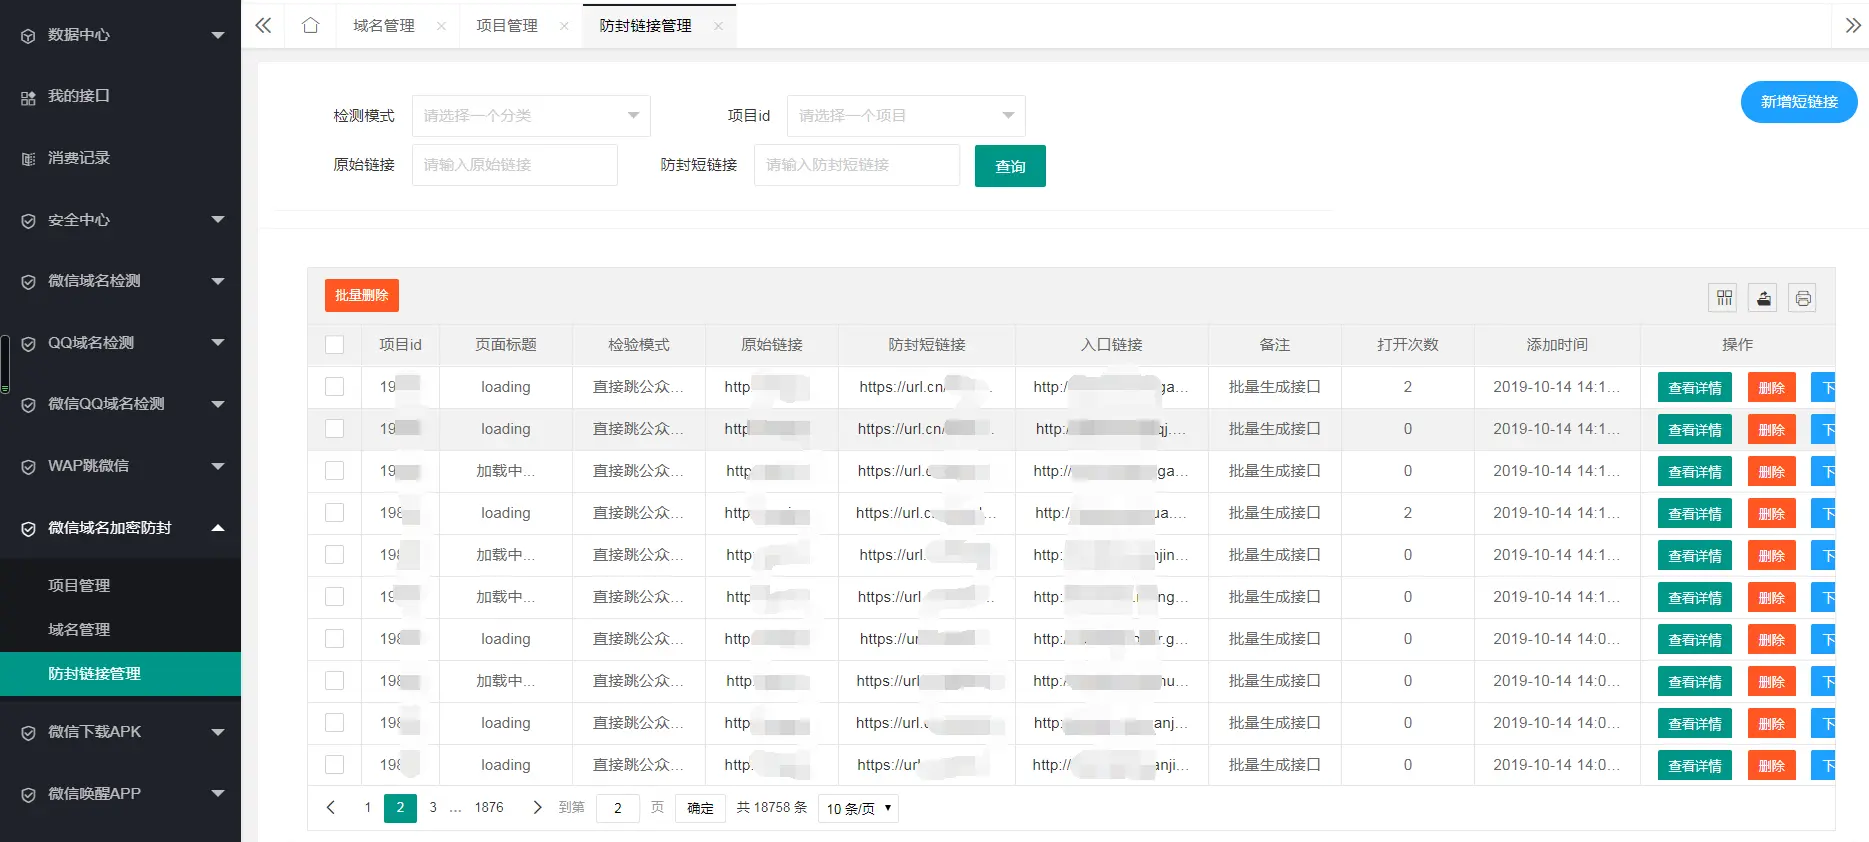Expand 微信域名检测 using its arrow
This screenshot has width=1869, height=842.
click(x=218, y=281)
